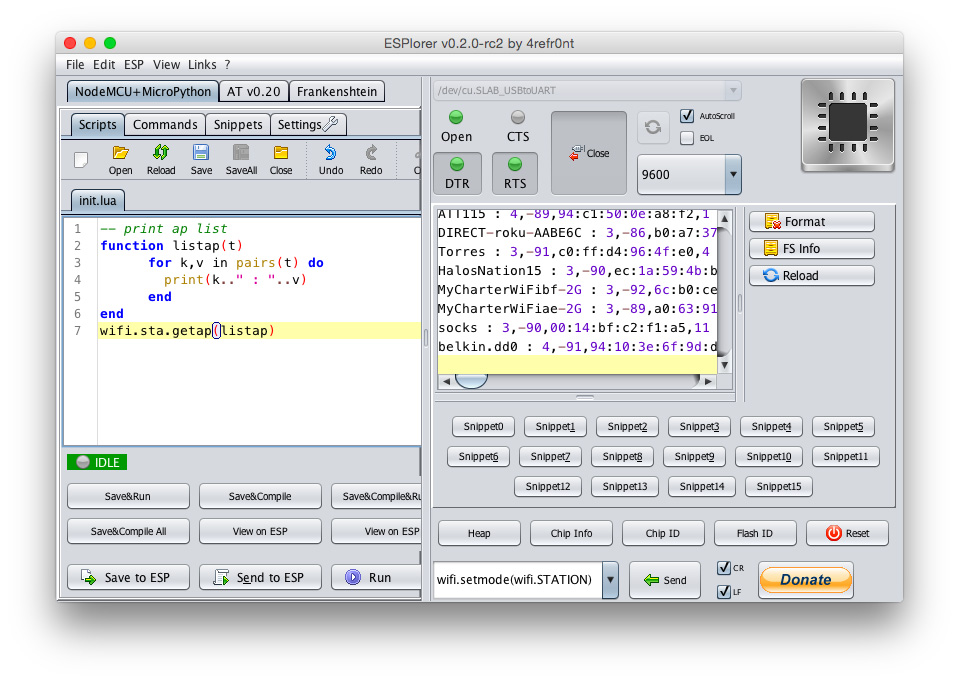Switch to the Snippets tab
The width and height of the screenshot is (959, 682).
pyautogui.click(x=238, y=125)
